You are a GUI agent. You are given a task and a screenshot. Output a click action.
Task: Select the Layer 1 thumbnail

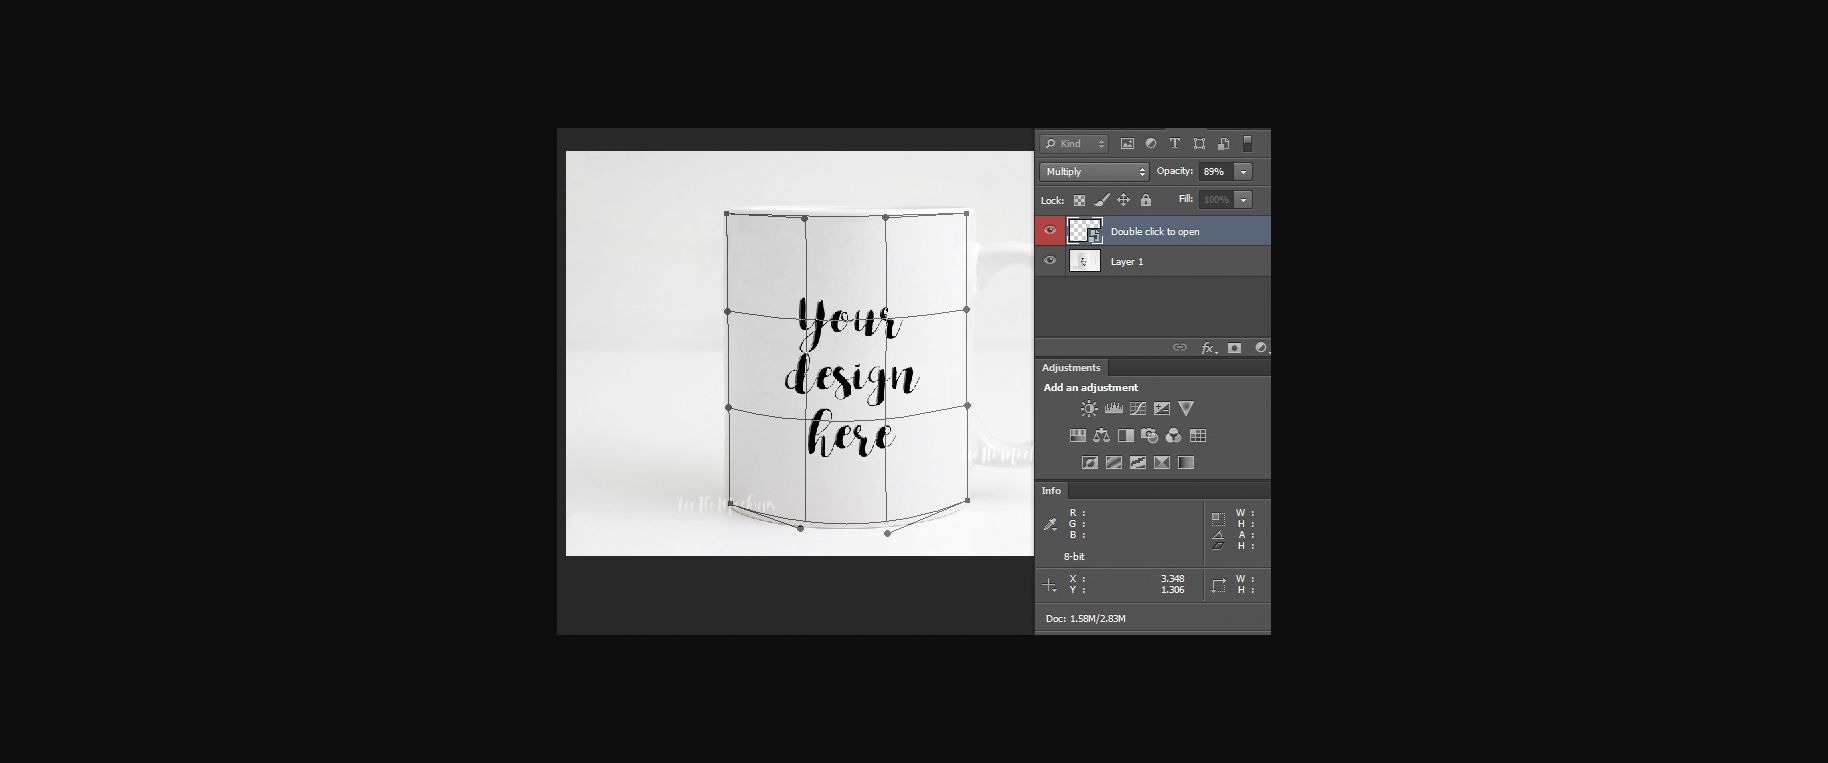(1085, 261)
